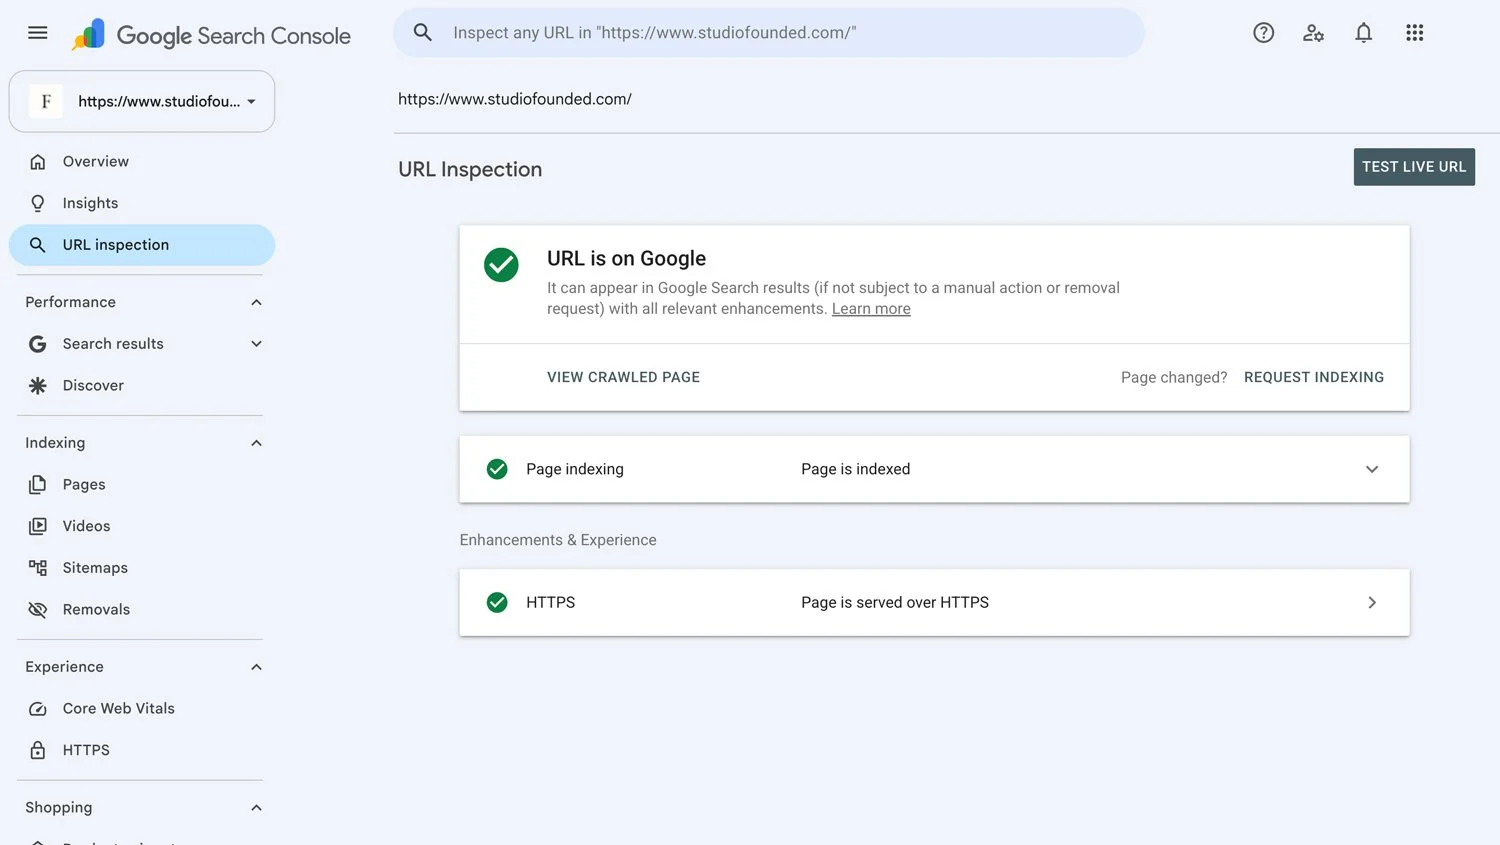Click the 'URL is on Google' heading

point(626,259)
